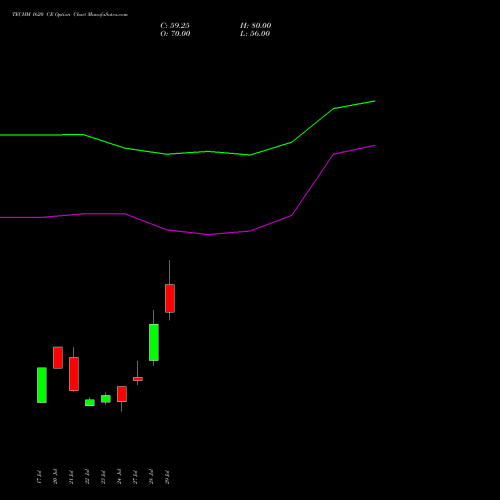Click the open value "O: 70.00"
Image resolution: width=500 pixels, height=500 pixels.
click(x=175, y=34)
